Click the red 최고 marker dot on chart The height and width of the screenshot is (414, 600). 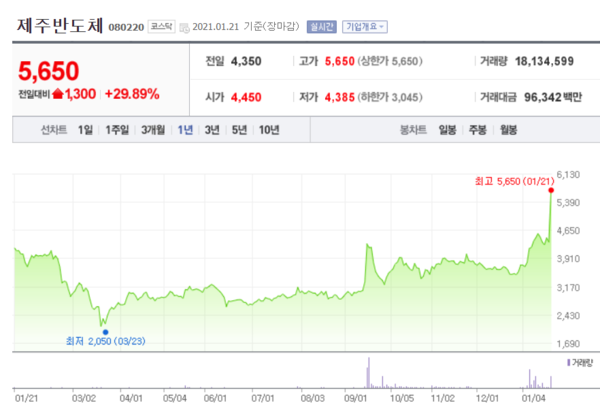click(551, 190)
